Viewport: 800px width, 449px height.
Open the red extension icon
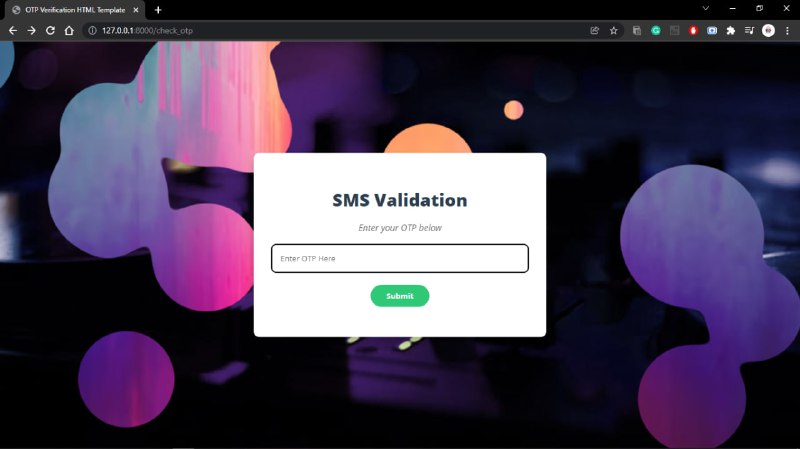(x=693, y=31)
